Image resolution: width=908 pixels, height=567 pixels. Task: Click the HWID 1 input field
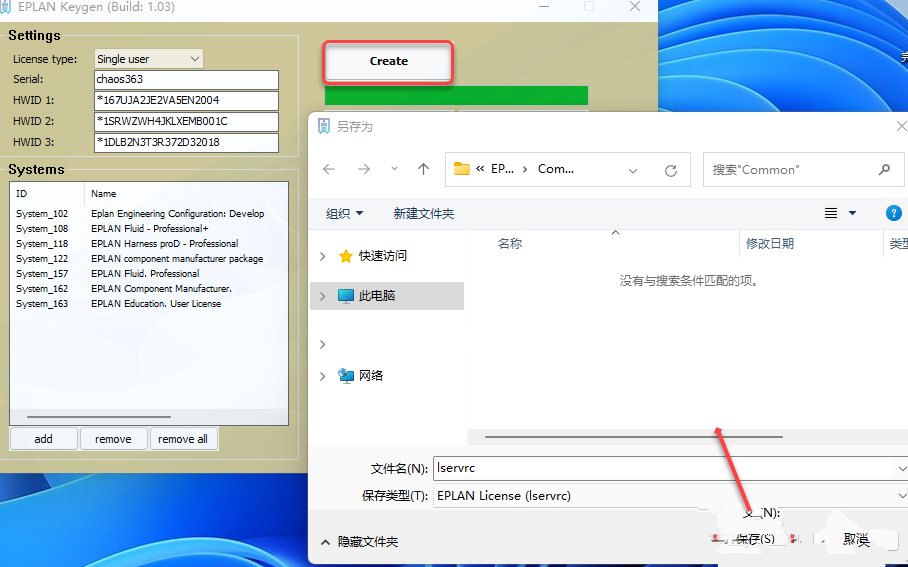tap(186, 100)
